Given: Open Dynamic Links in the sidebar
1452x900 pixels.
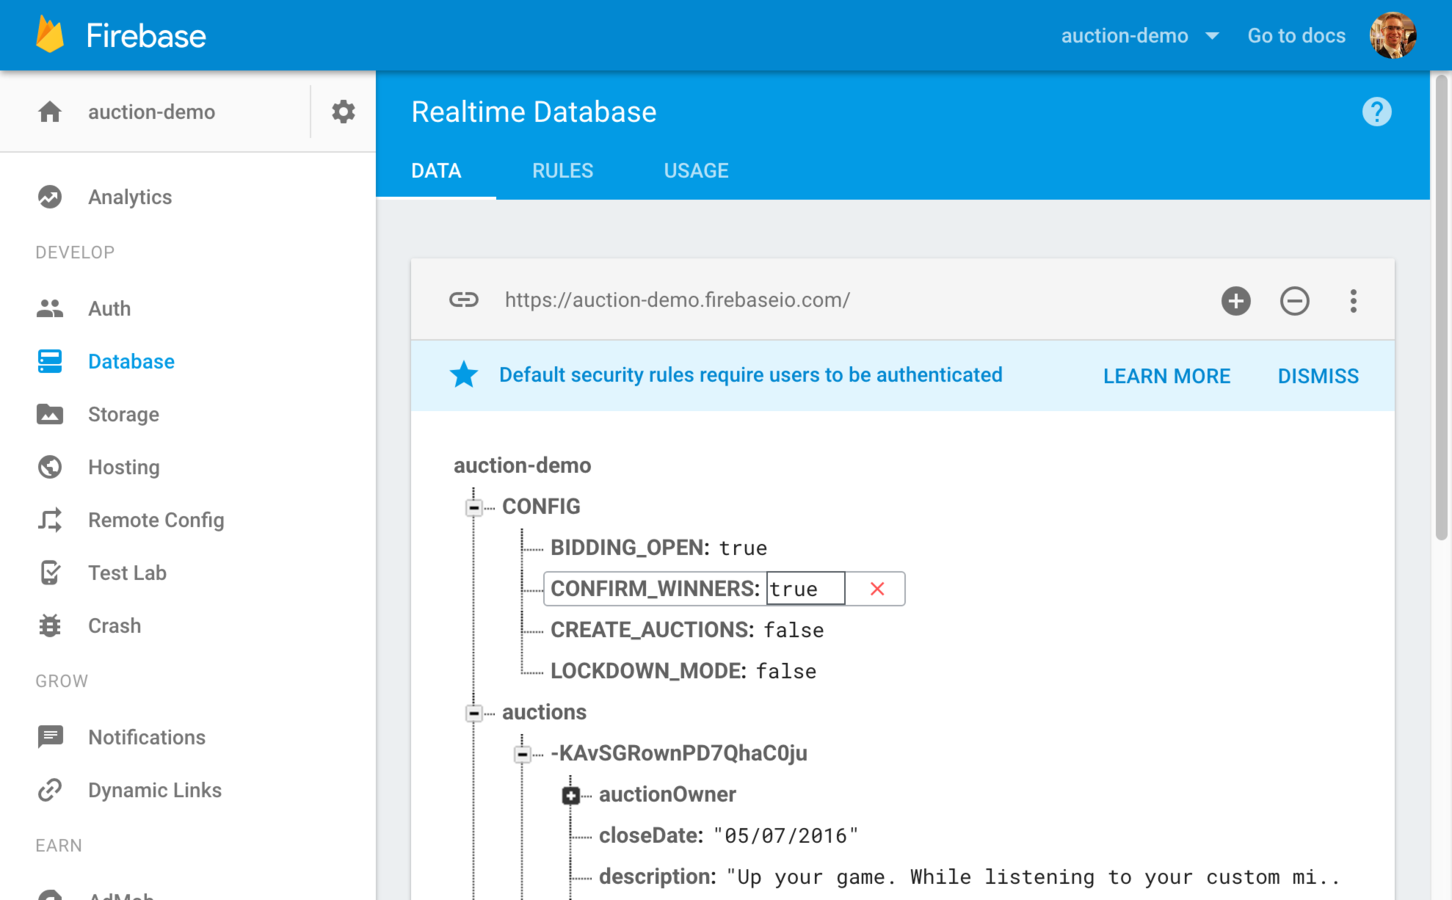Looking at the screenshot, I should click(155, 790).
